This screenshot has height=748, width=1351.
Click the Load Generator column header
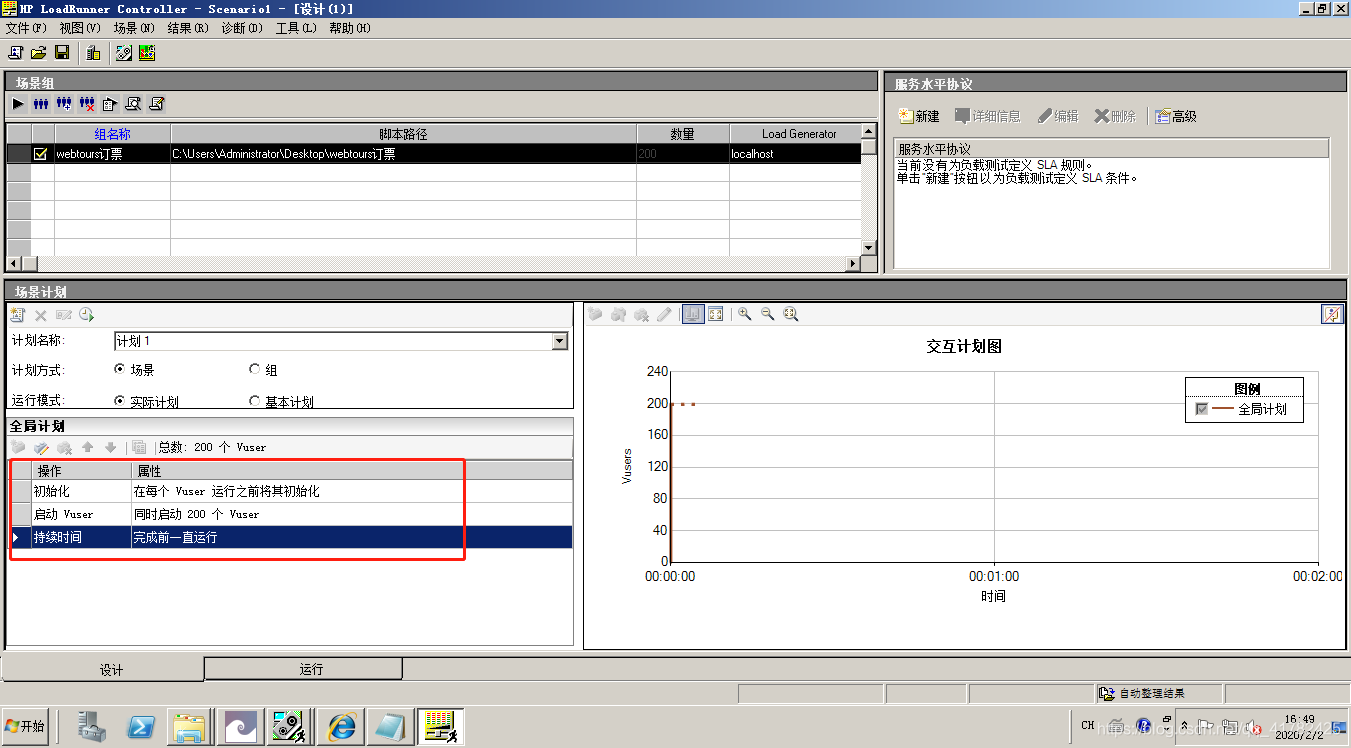pos(796,133)
